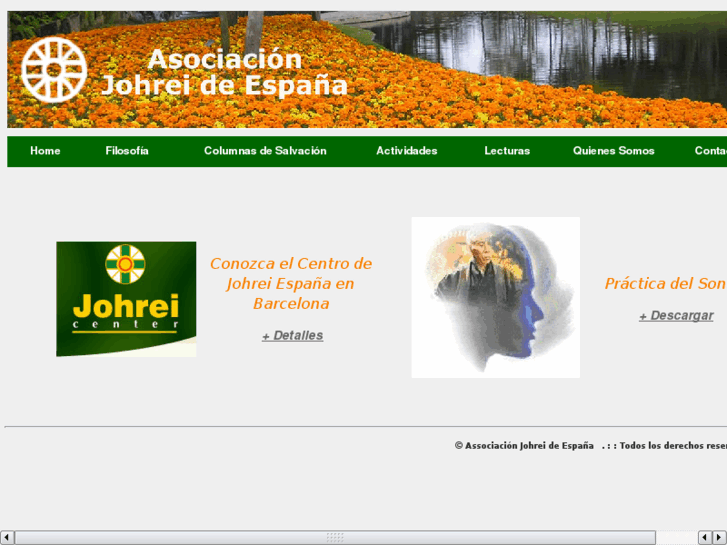This screenshot has width=727, height=545.
Task: Click the Conozca el Centro de Johrei heading
Action: point(291,283)
